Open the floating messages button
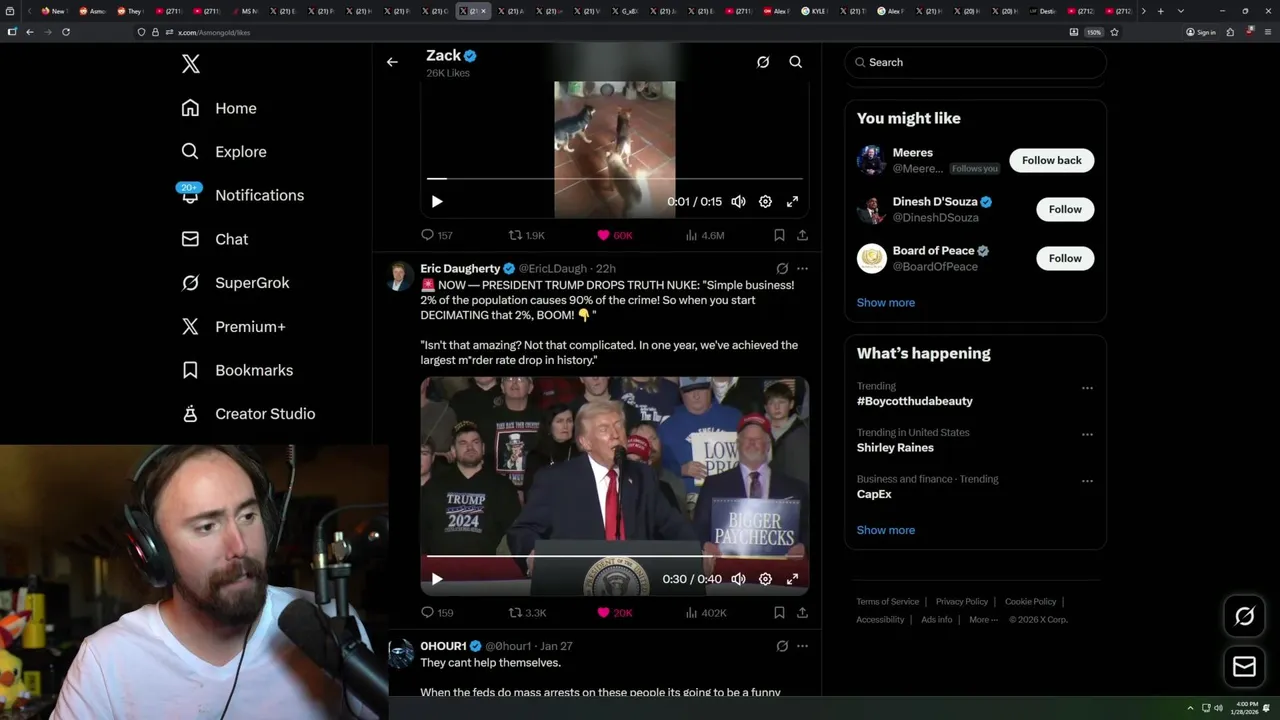The image size is (1280, 720). click(x=1244, y=666)
